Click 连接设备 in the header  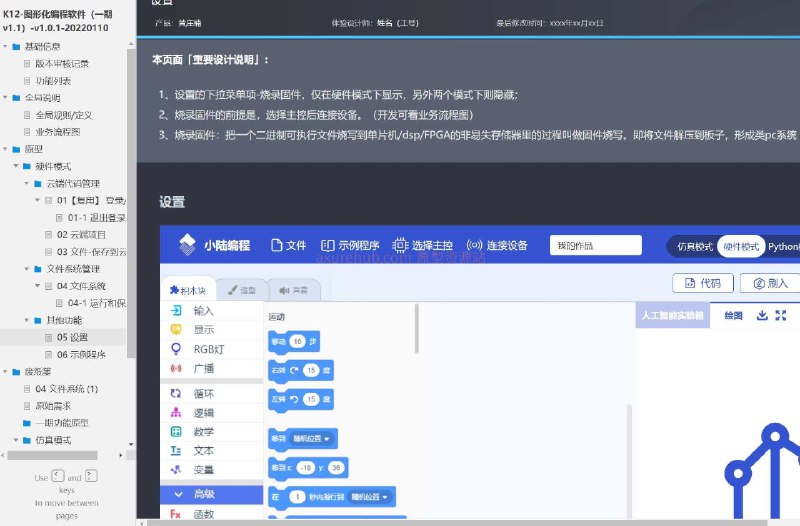click(497, 245)
